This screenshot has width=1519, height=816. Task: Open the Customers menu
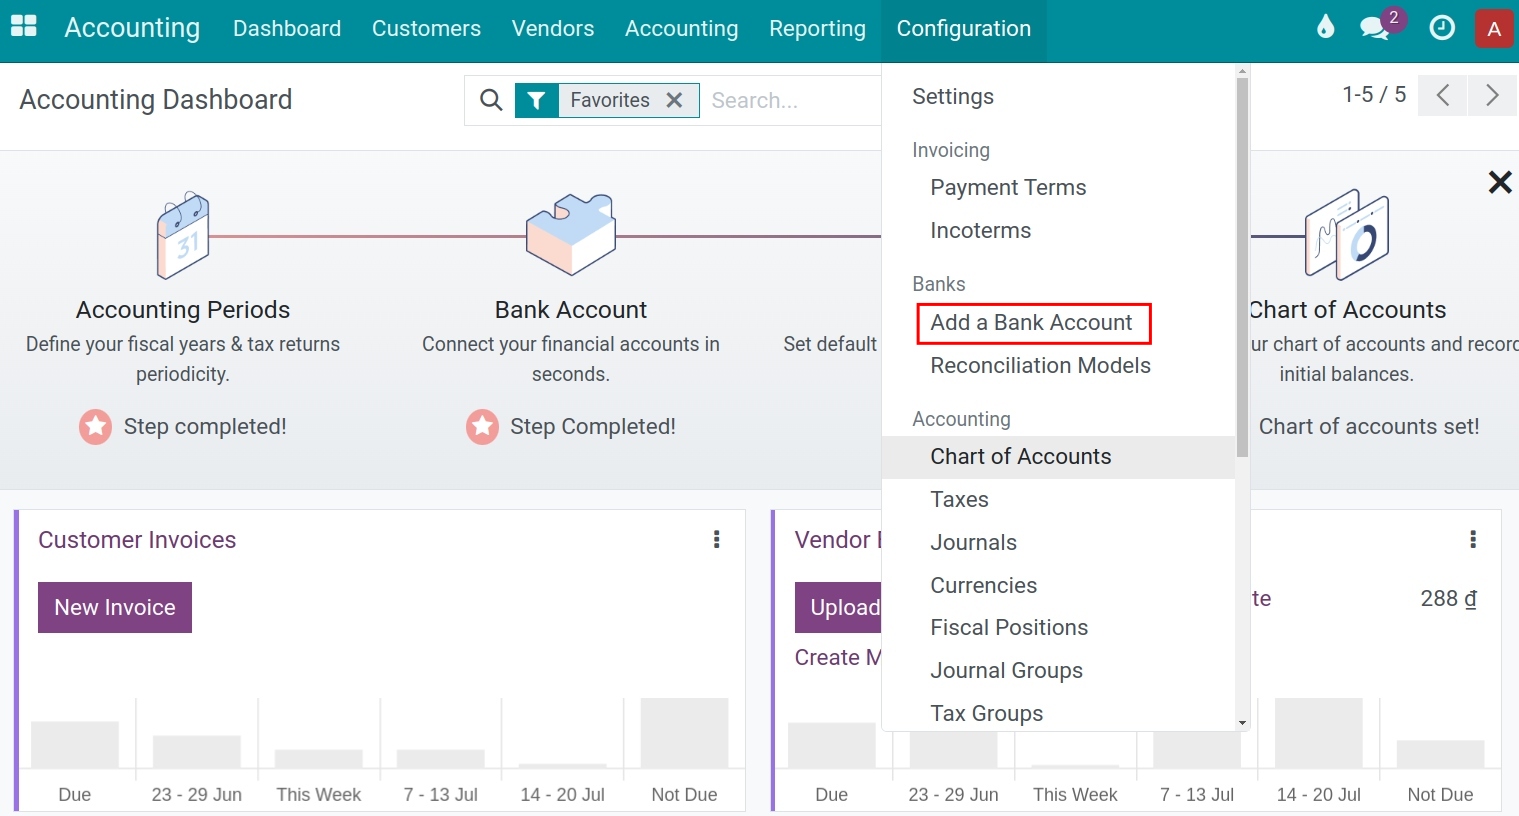(426, 29)
